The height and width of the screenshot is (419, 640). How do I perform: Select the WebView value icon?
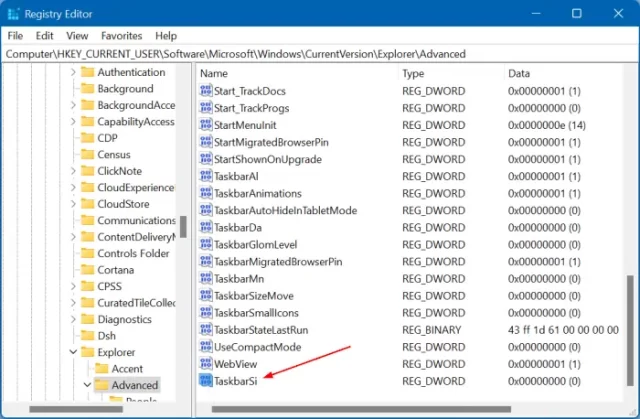[x=206, y=364]
